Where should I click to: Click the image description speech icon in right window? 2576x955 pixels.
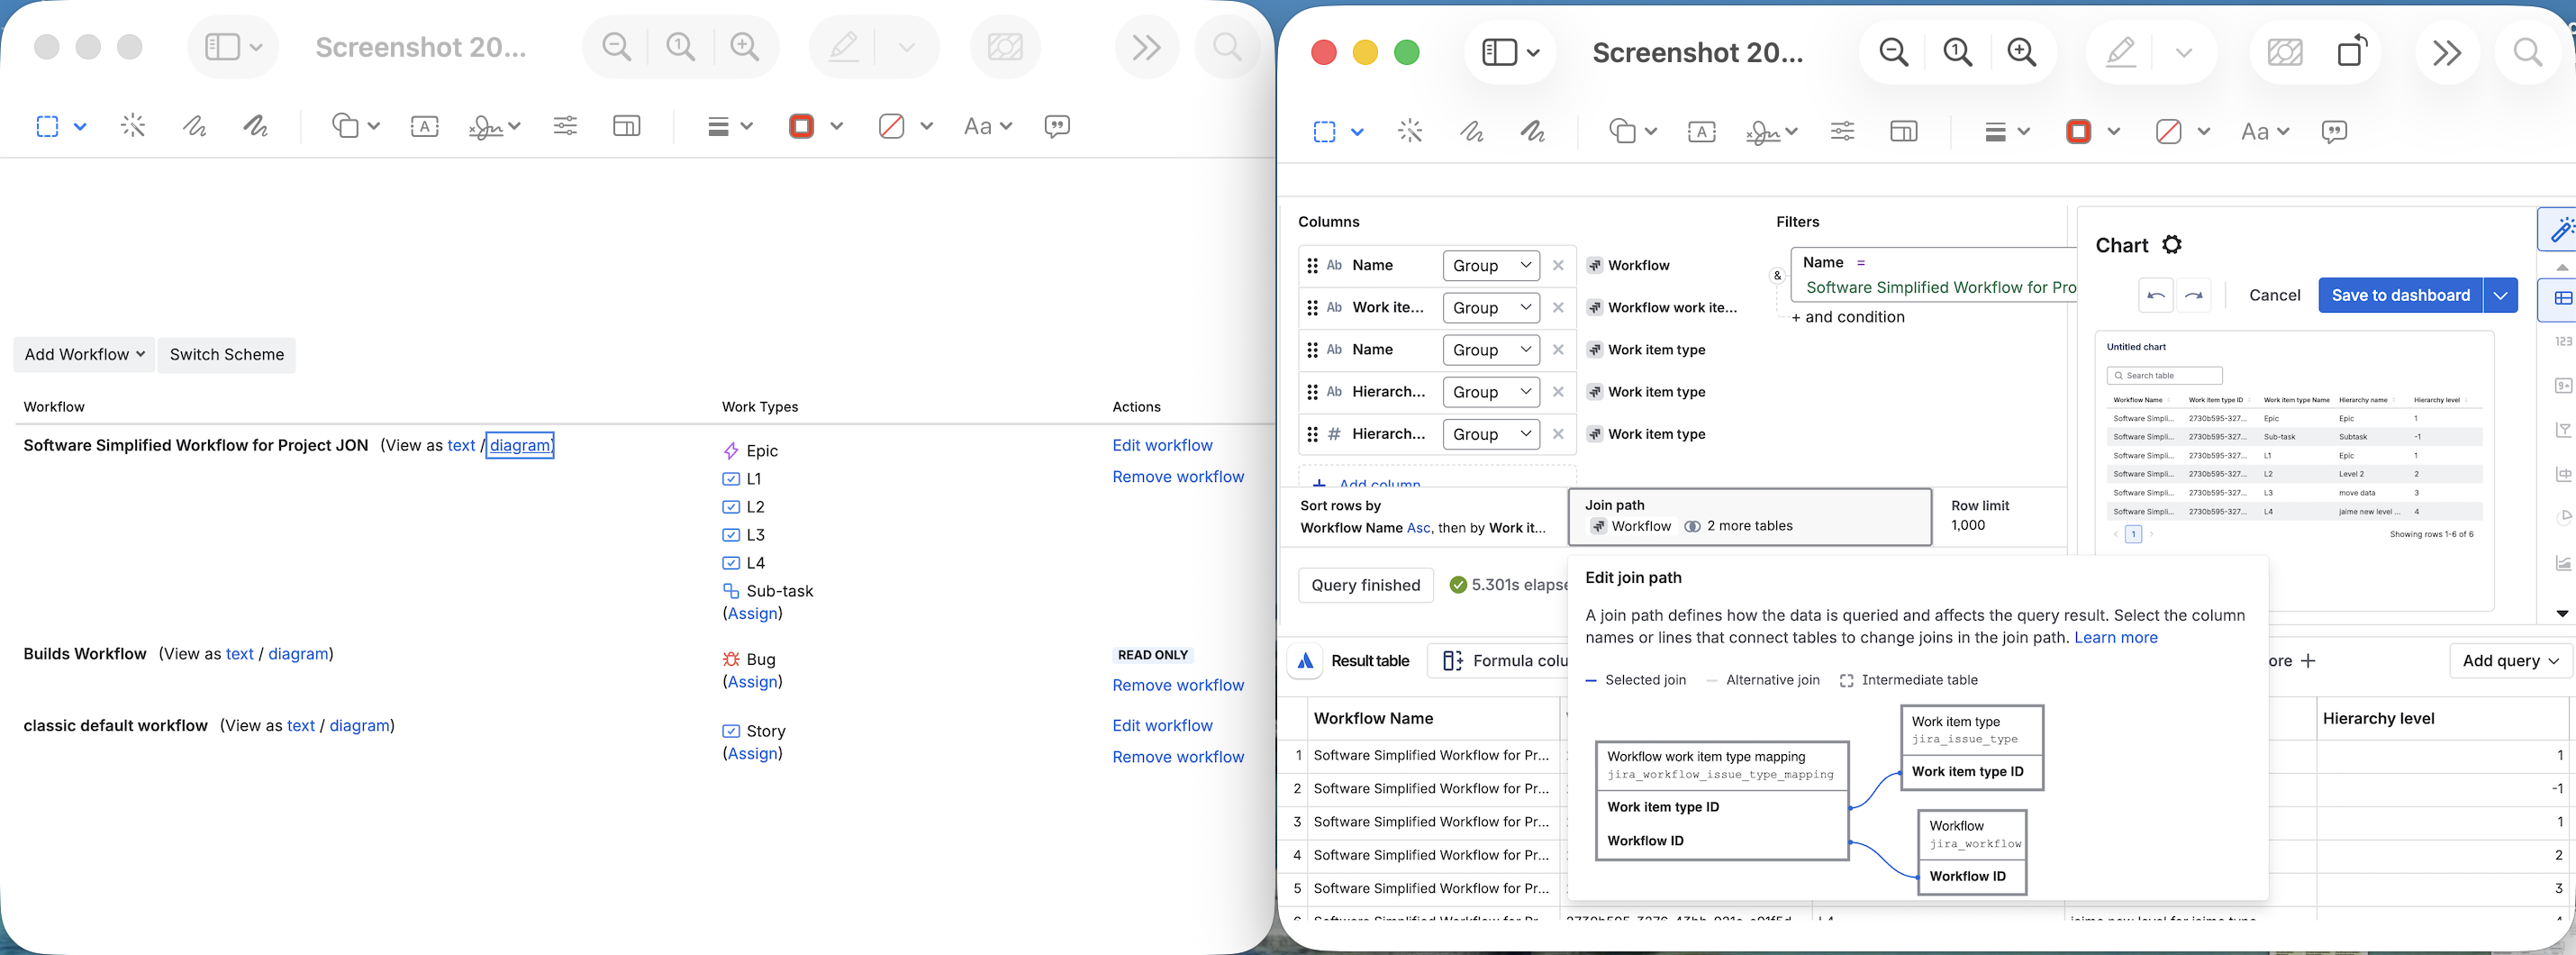click(x=2334, y=131)
